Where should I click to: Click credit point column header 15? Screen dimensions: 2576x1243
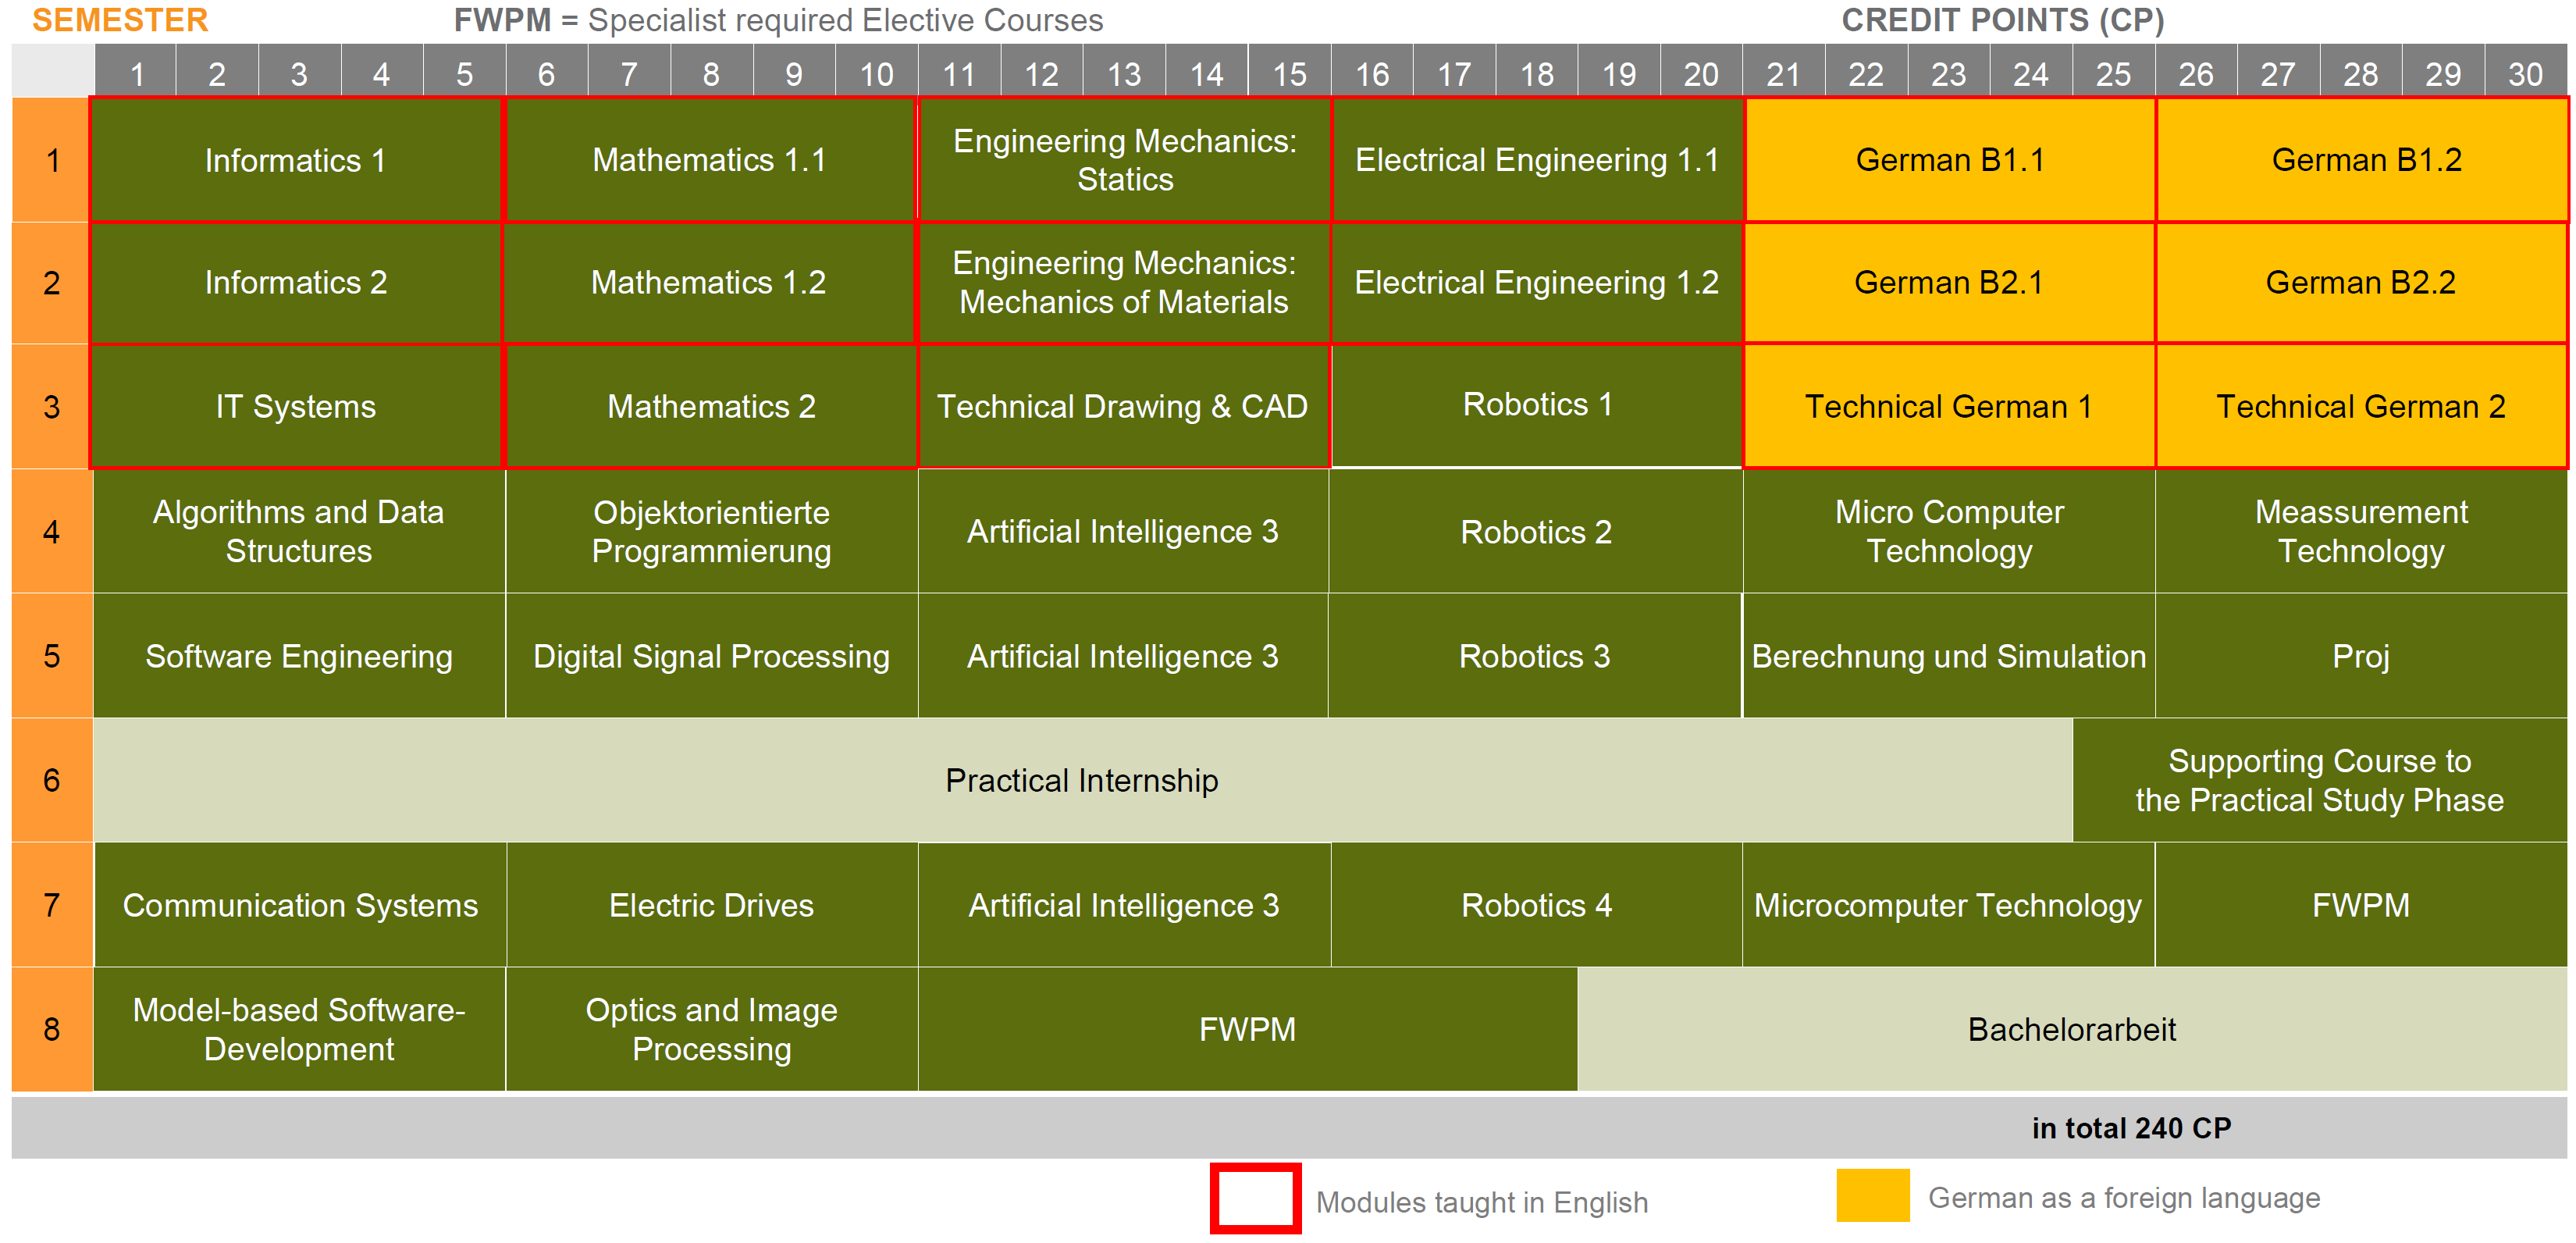pos(1289,73)
